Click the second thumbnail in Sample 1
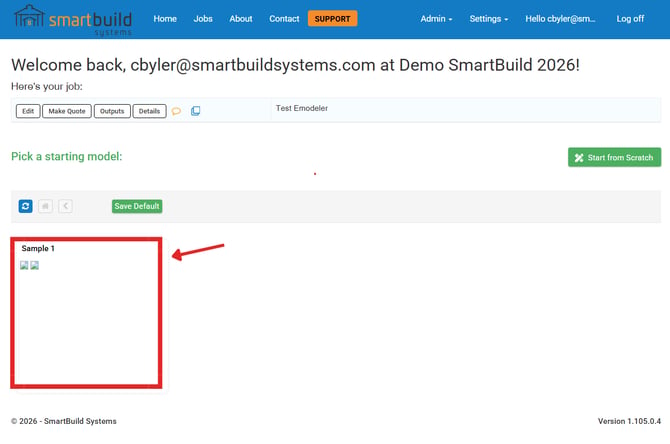Viewport: 670px width, 444px height. (x=35, y=265)
